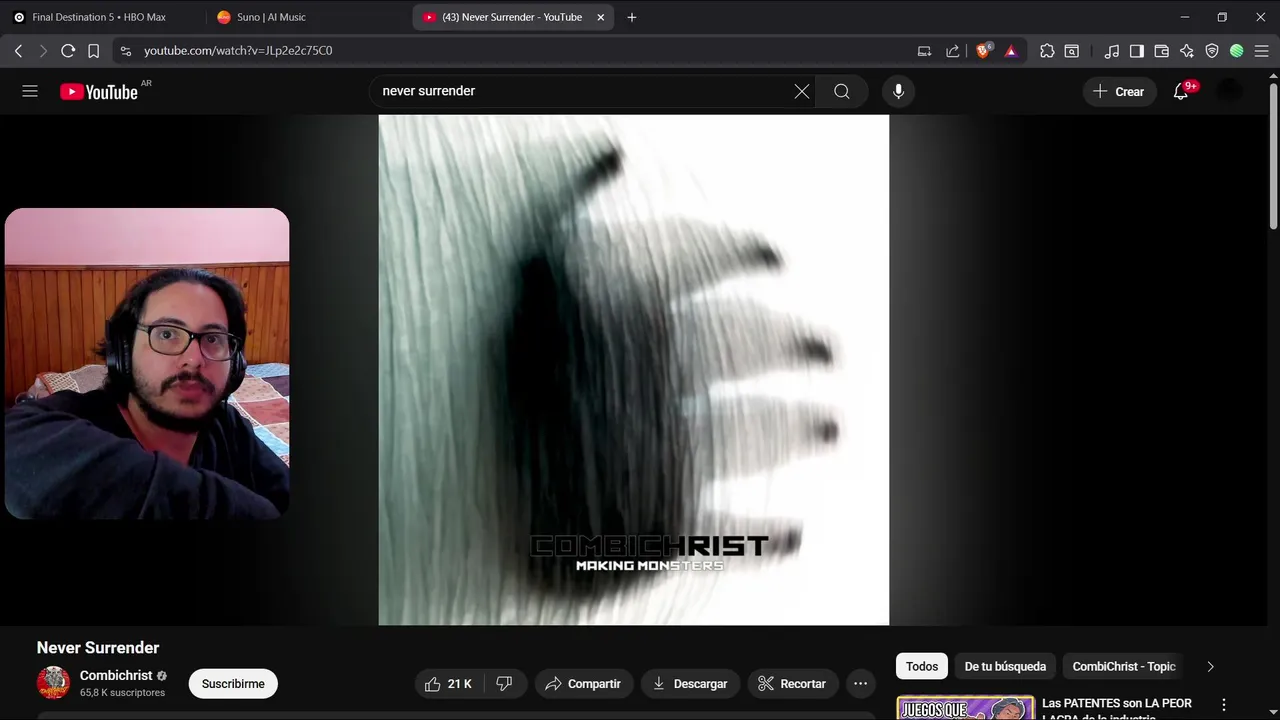The height and width of the screenshot is (720, 1280).
Task: Click the Never Surrender video title
Action: coord(98,648)
